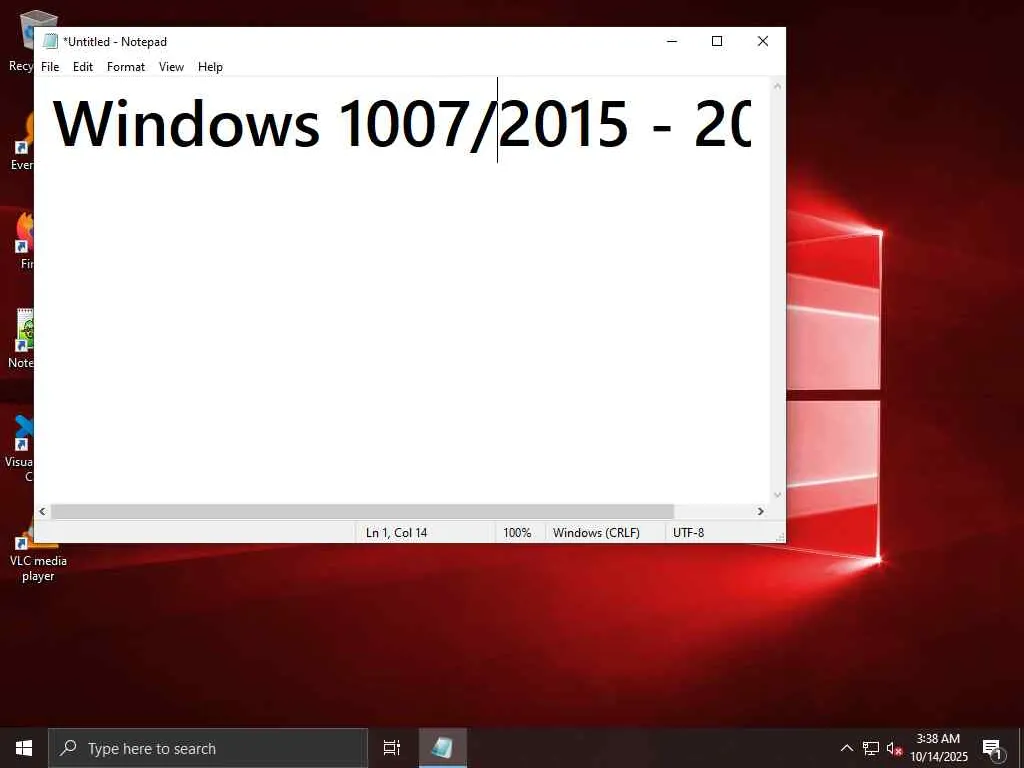Click the scroll left arrow

coord(42,511)
